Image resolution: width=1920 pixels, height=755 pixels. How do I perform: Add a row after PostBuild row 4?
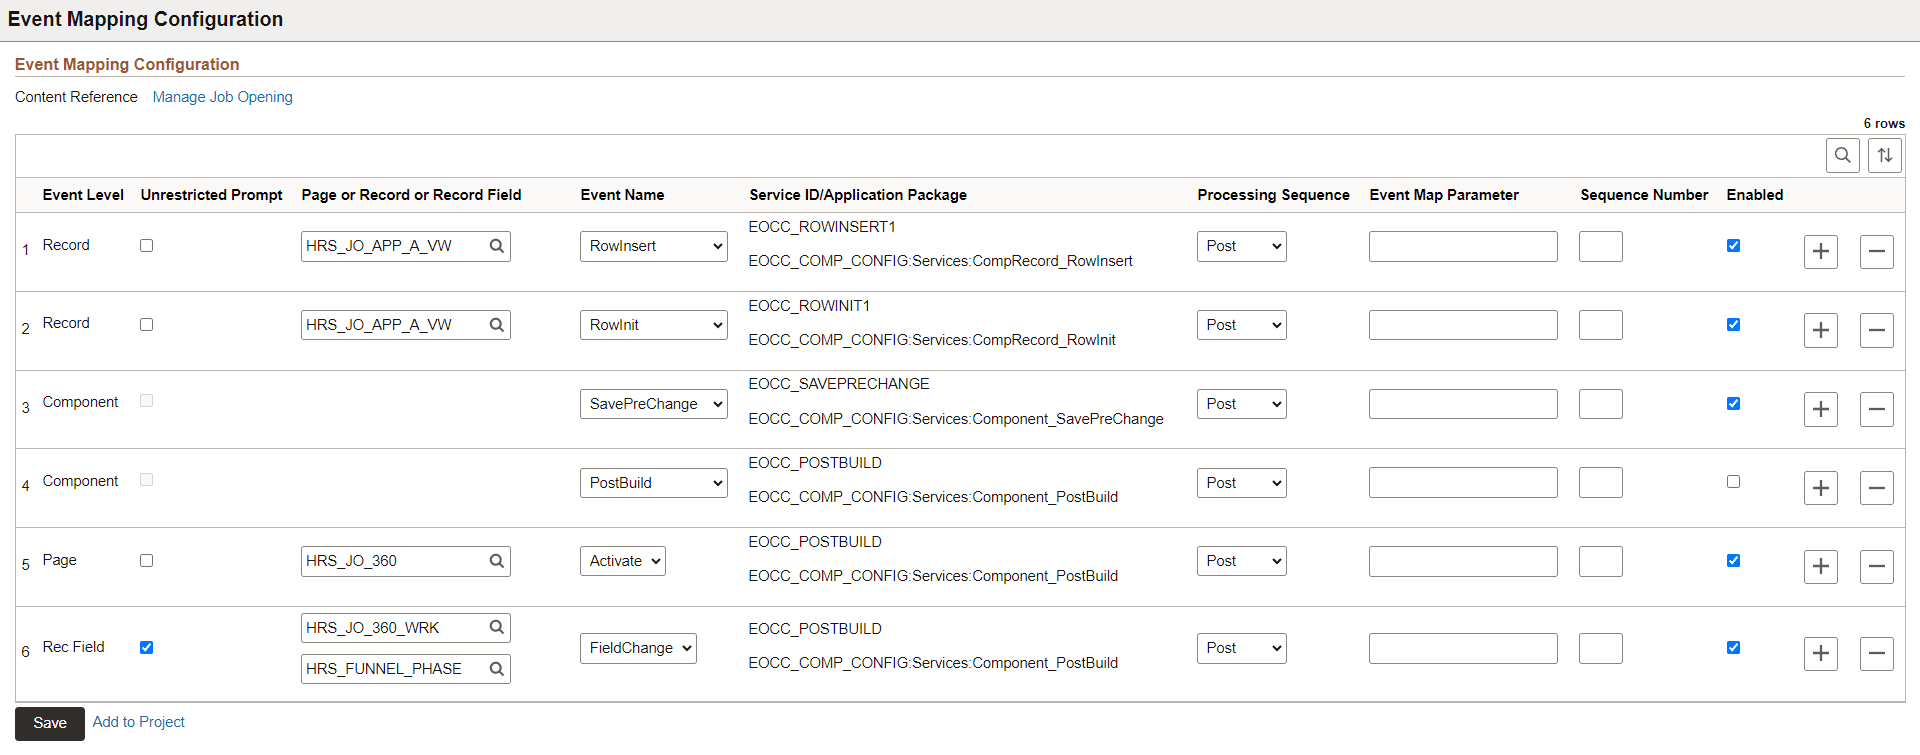tap(1820, 488)
